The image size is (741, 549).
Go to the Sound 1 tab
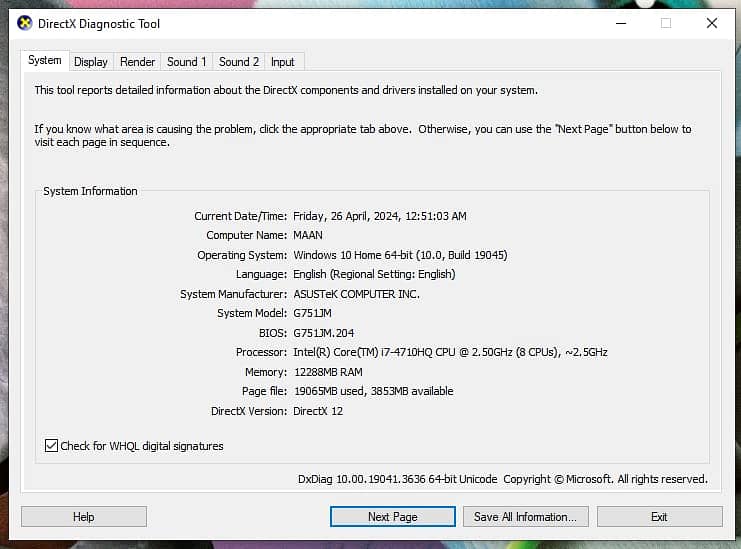[x=187, y=62]
